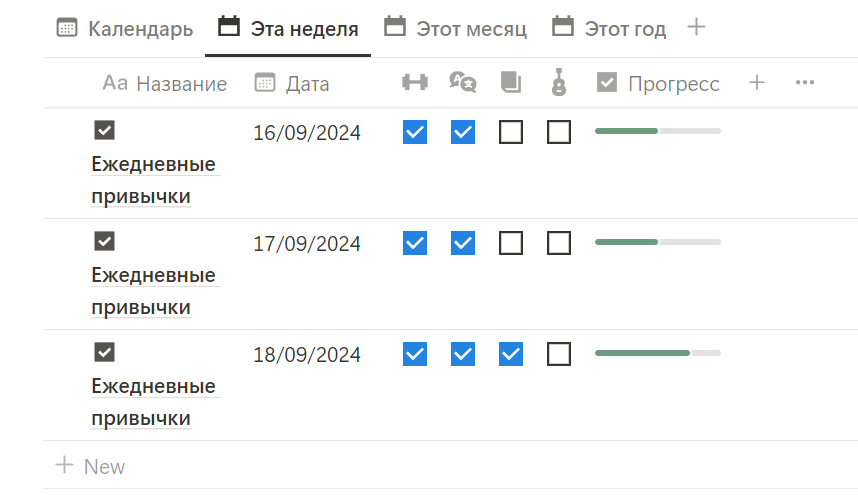Open the three-dots column options menu
The width and height of the screenshot is (858, 495).
tap(805, 83)
